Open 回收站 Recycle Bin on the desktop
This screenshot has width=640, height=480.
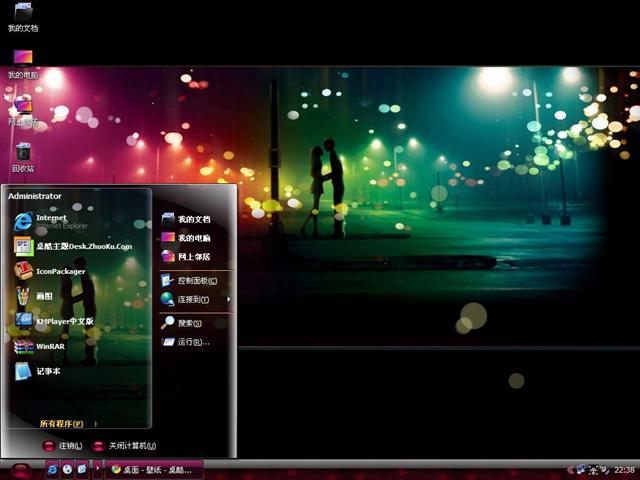(23, 156)
